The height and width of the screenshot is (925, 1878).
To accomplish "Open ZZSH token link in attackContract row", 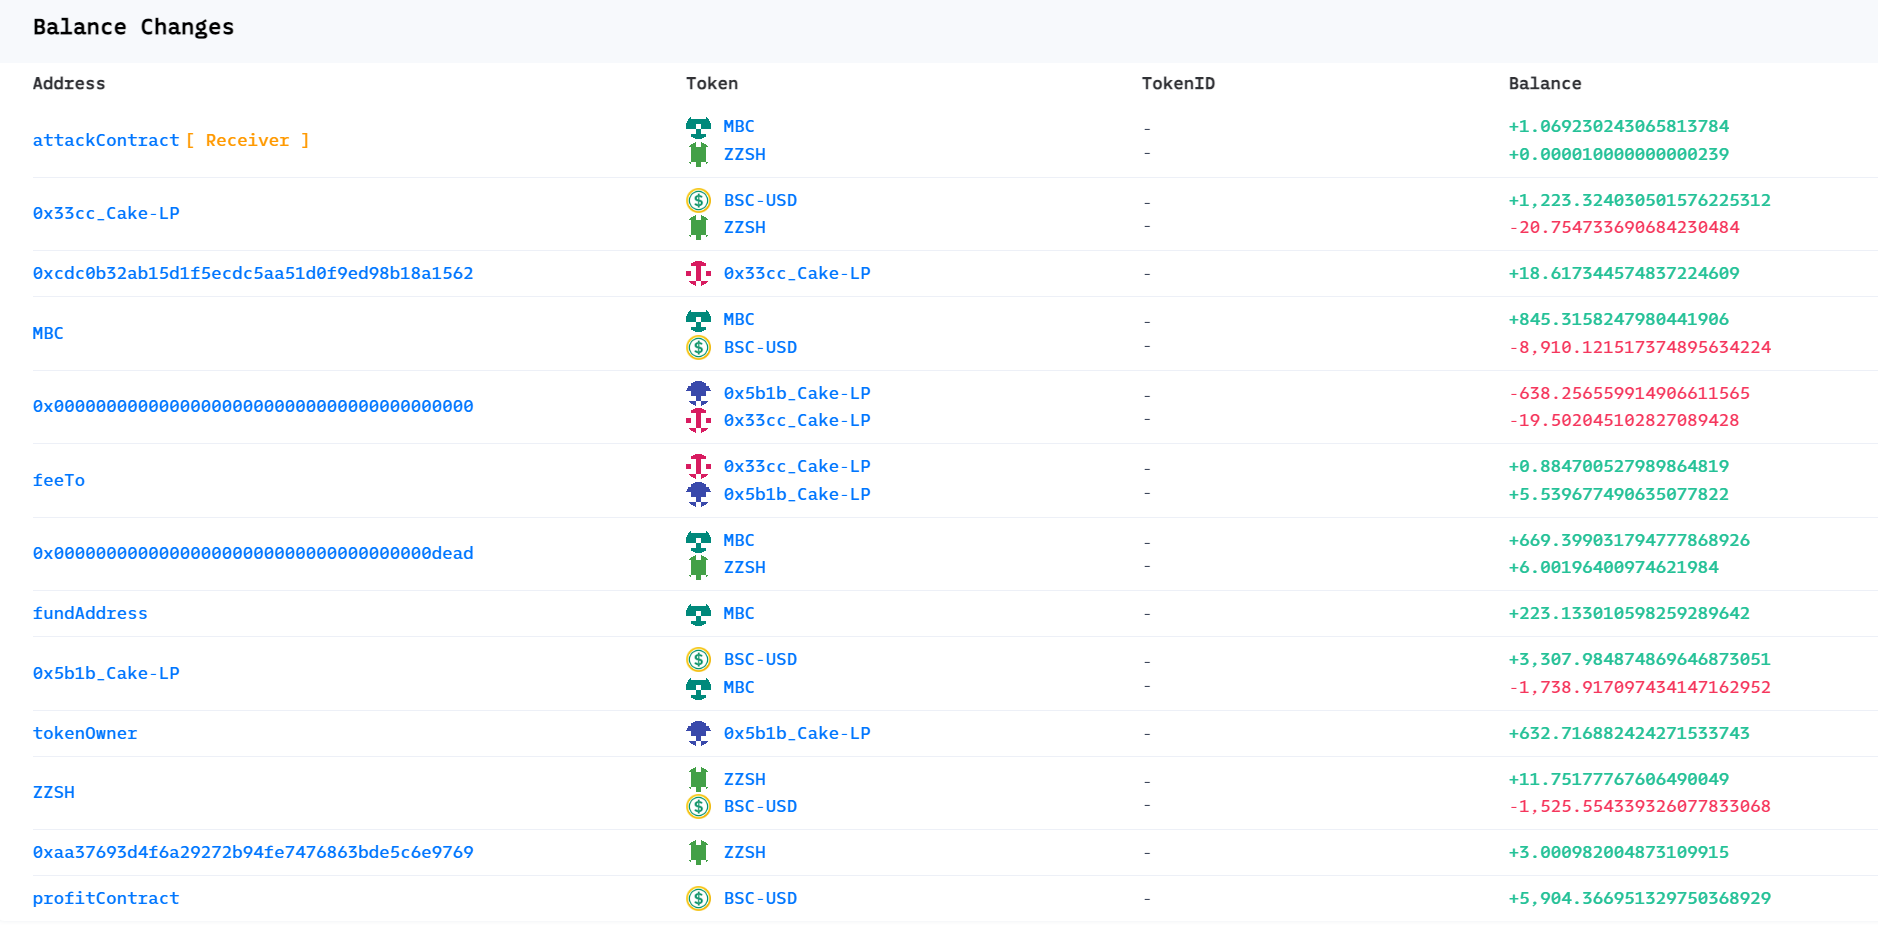I will pyautogui.click(x=745, y=154).
